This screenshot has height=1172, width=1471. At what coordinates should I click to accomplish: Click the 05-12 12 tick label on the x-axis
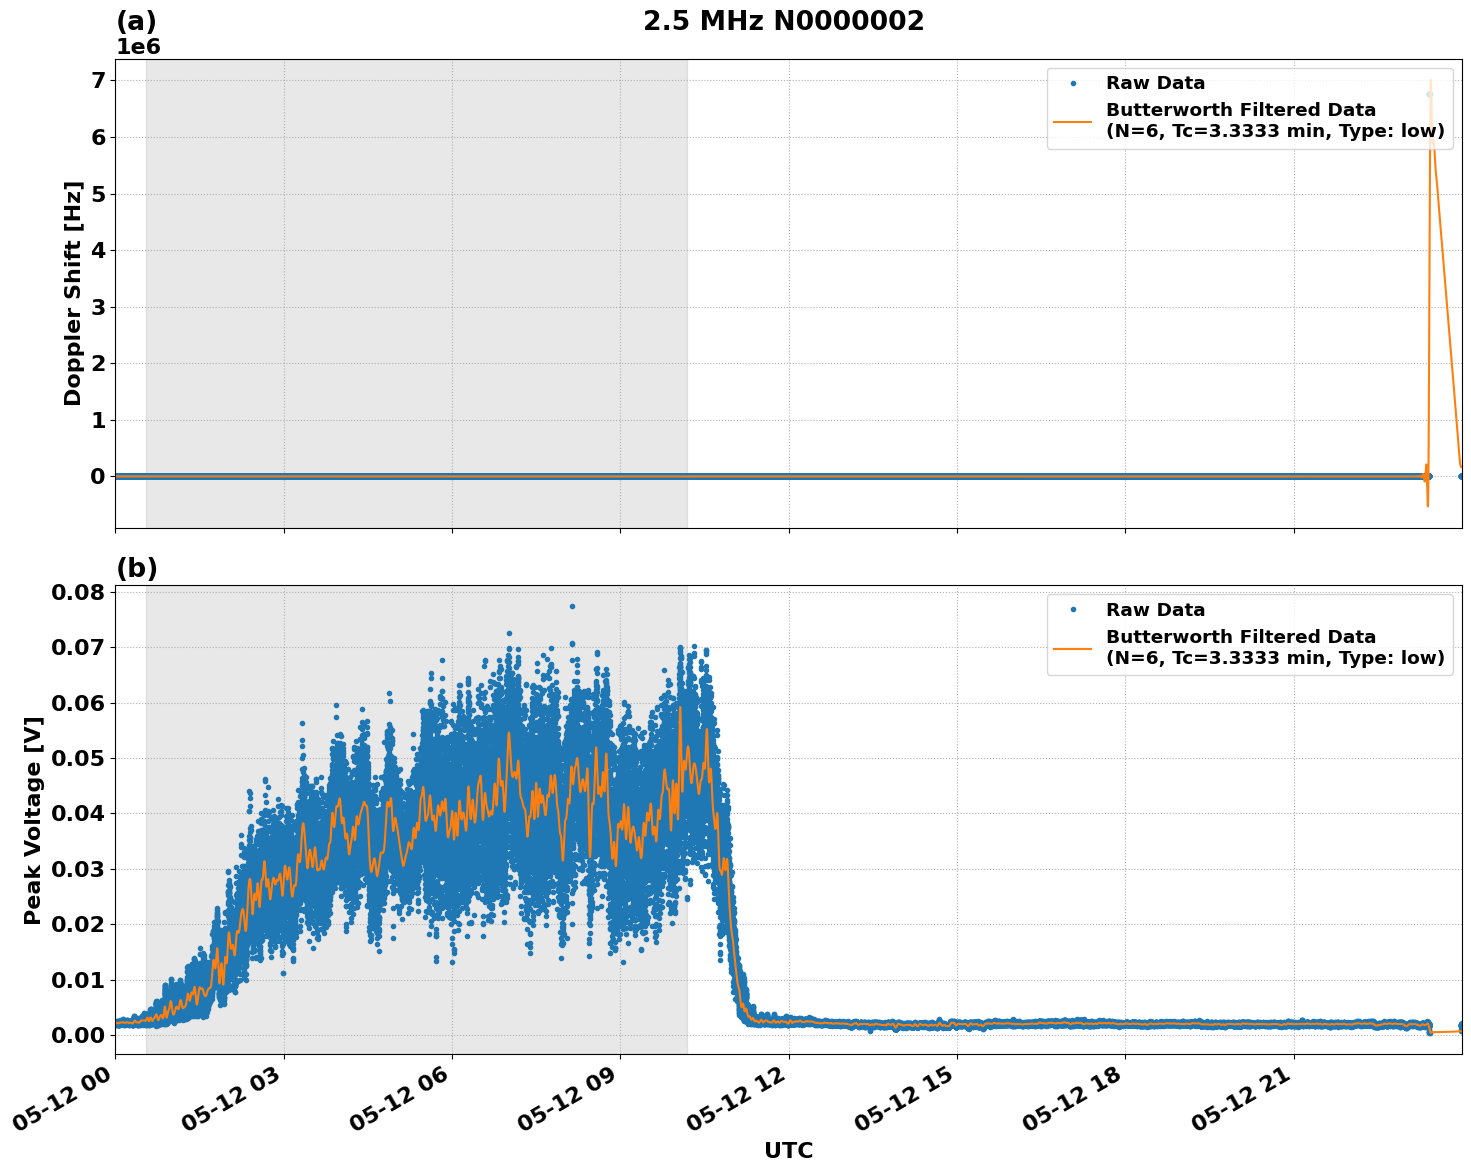tap(736, 1096)
